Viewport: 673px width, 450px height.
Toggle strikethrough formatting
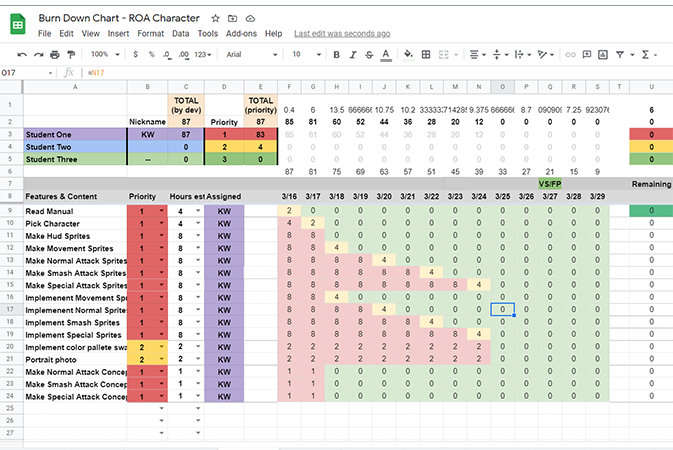[x=369, y=55]
